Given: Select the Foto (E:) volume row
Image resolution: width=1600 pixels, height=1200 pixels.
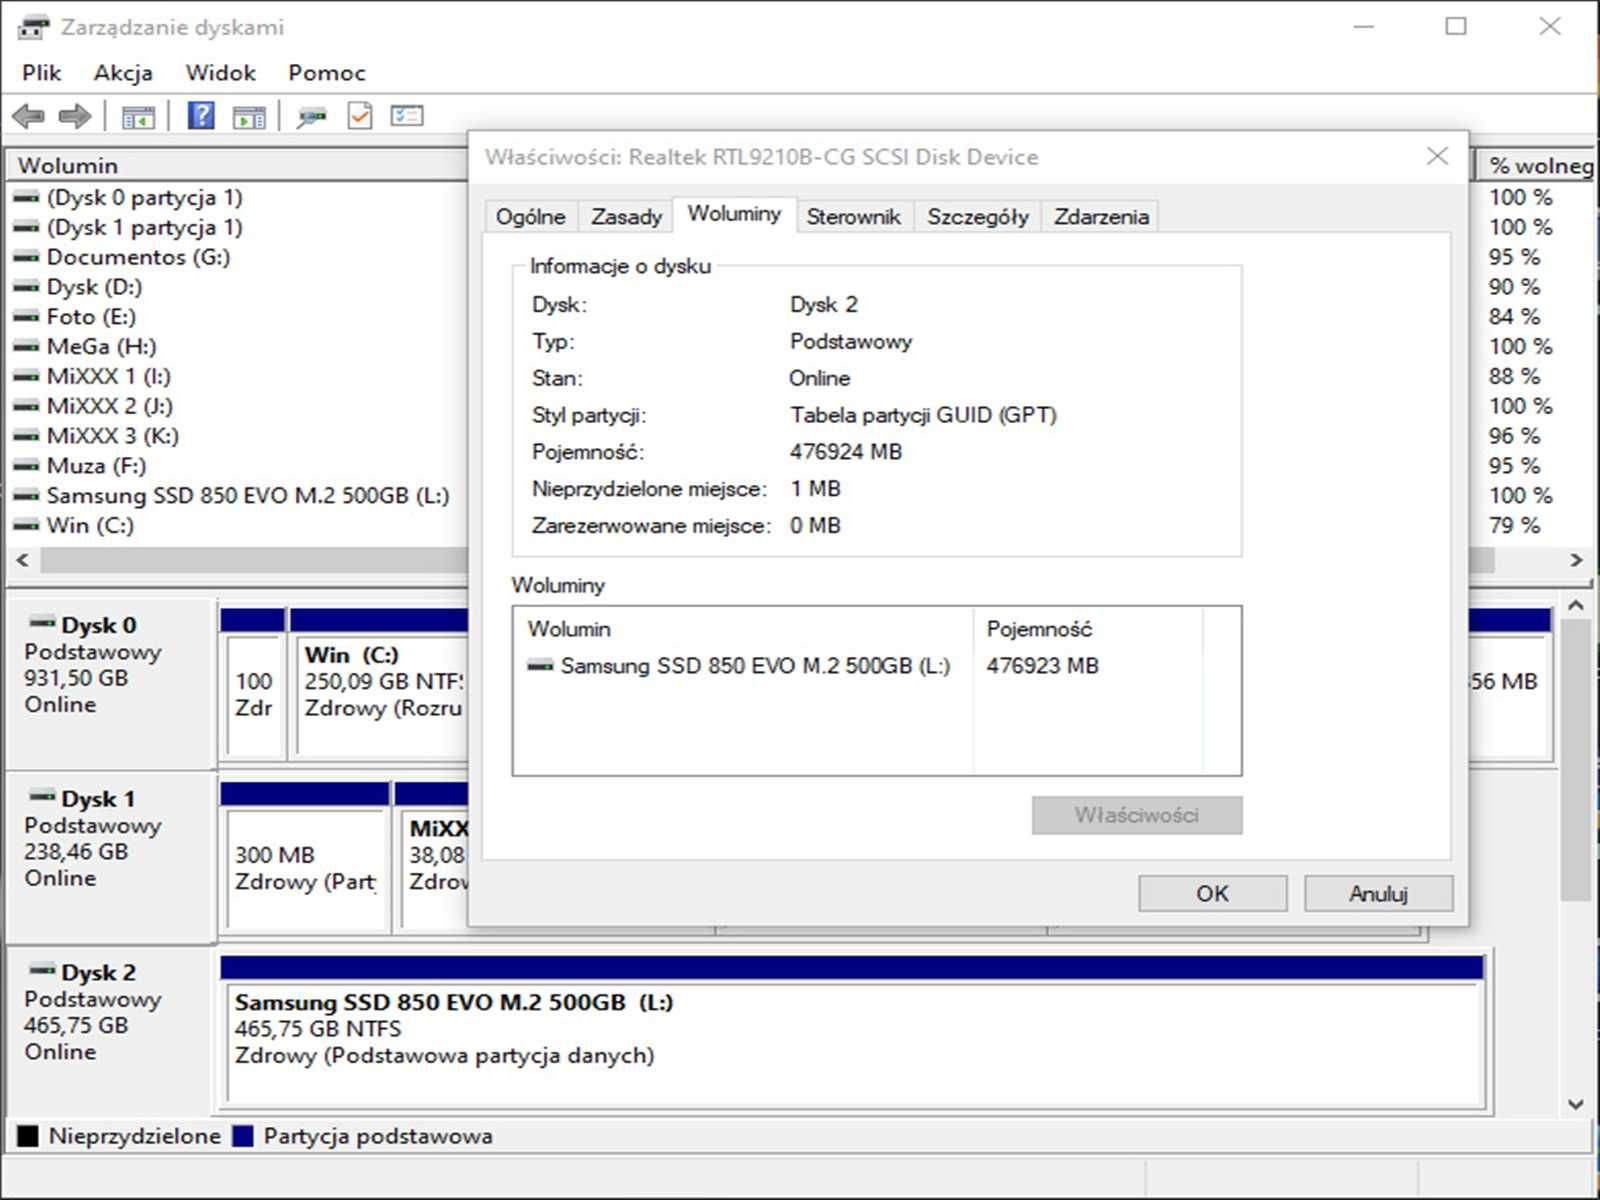Looking at the screenshot, I should [91, 317].
